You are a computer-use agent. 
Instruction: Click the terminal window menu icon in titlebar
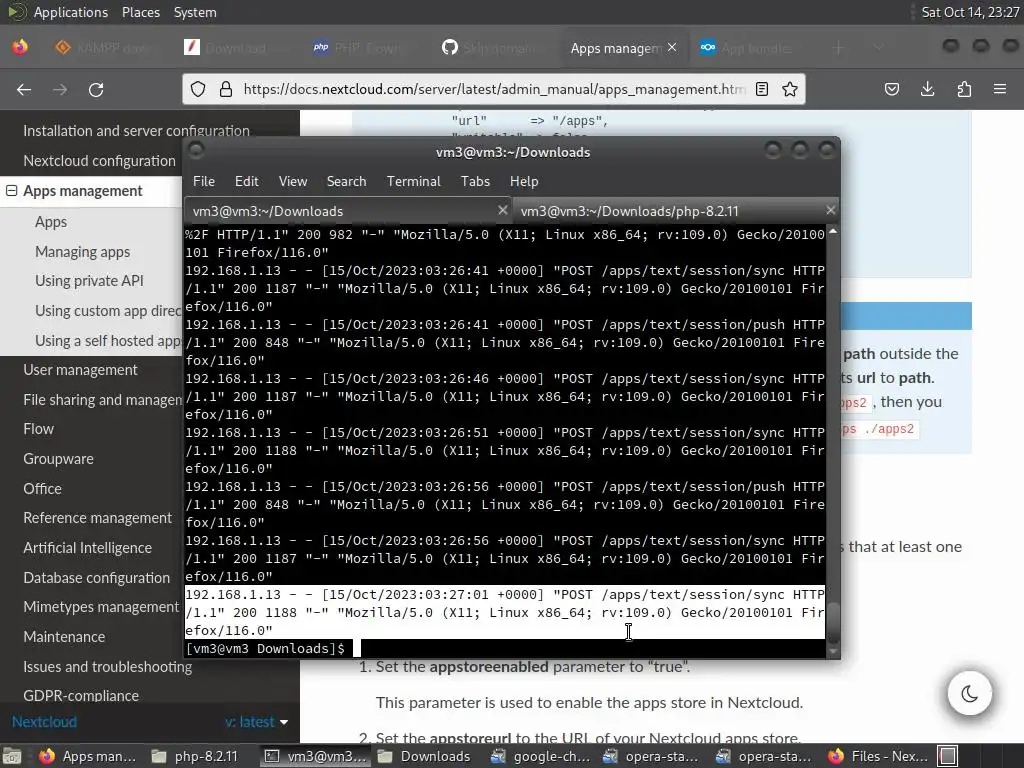point(196,150)
